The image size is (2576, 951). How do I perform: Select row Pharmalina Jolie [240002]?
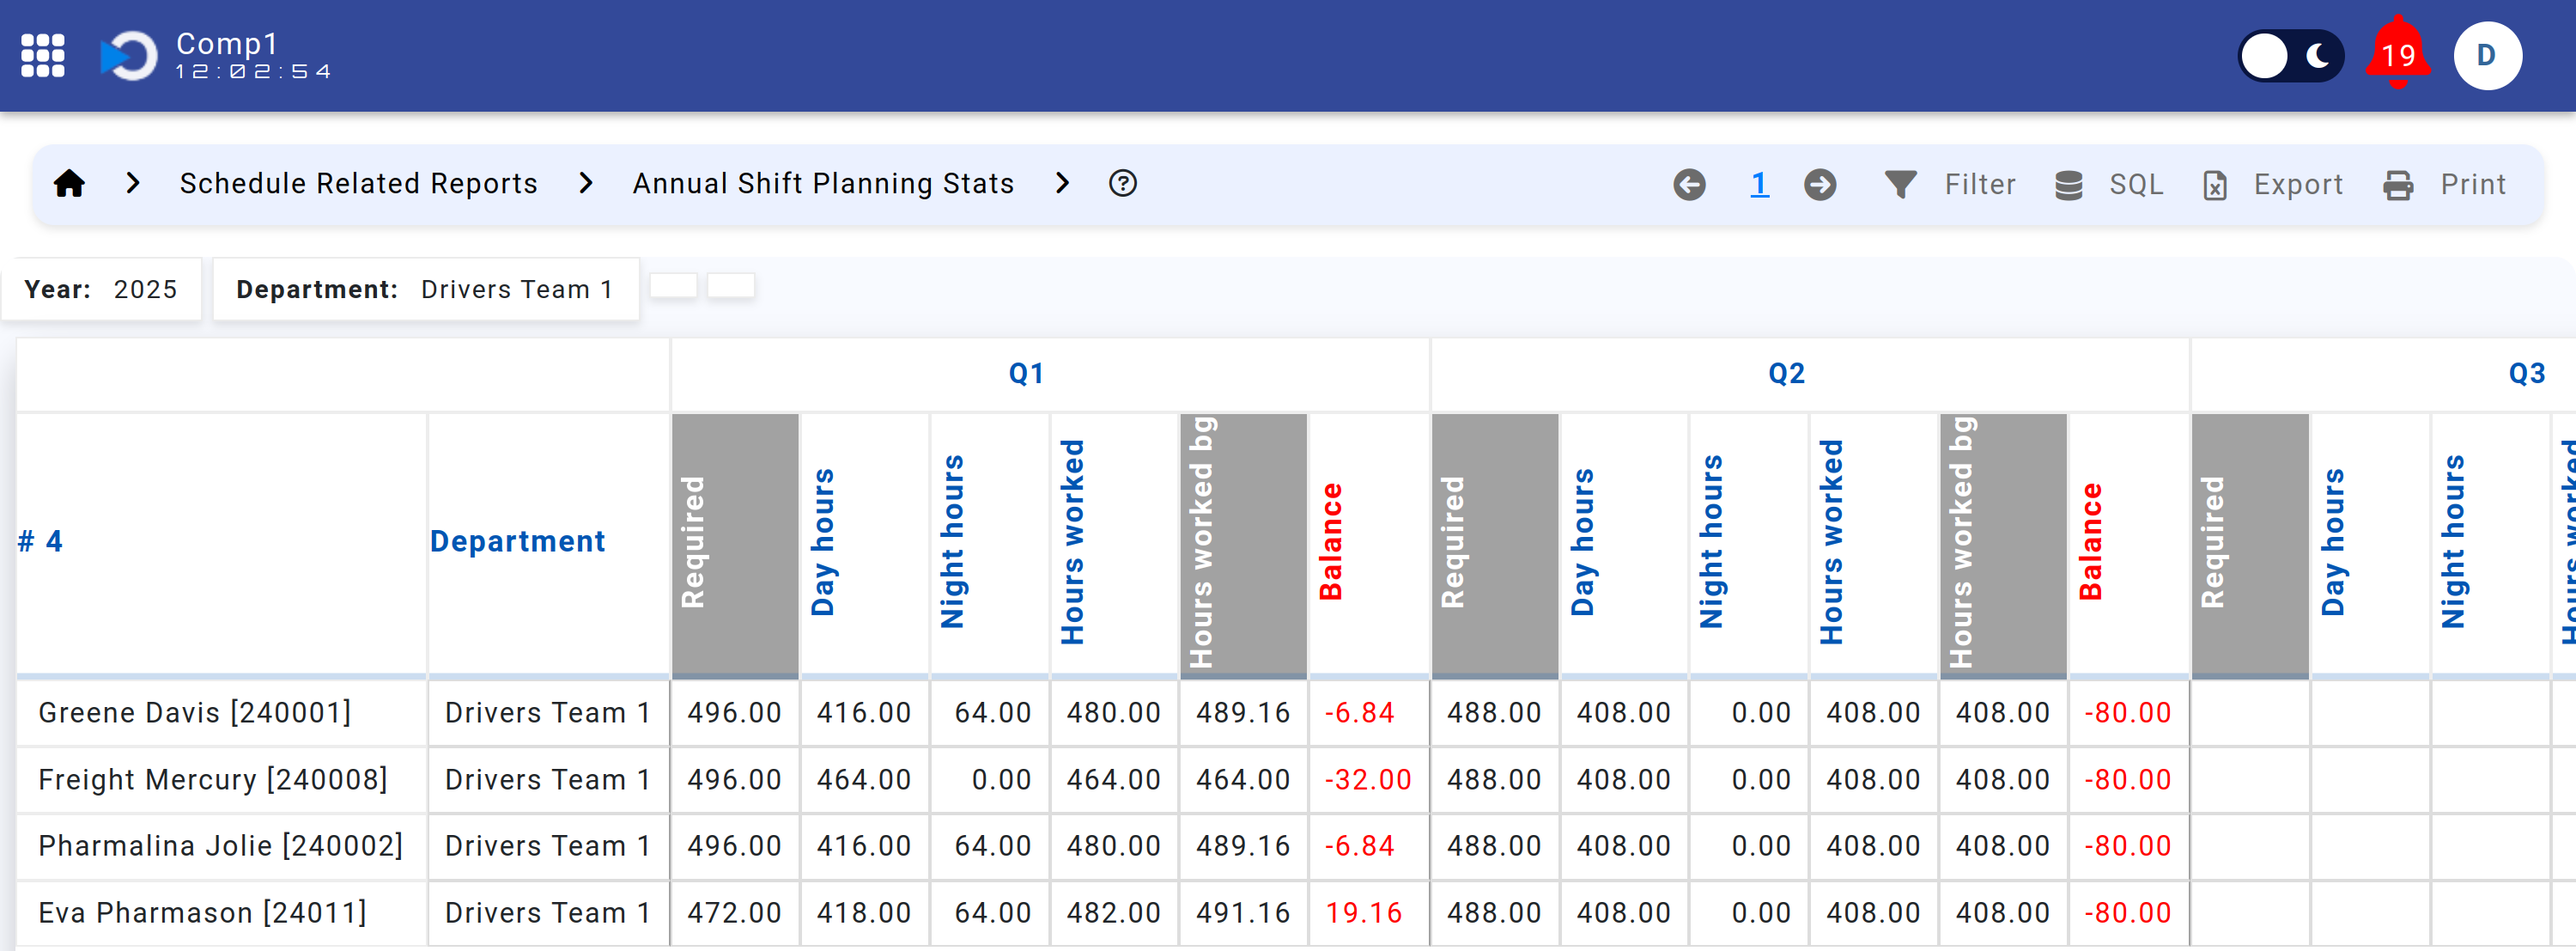221,846
